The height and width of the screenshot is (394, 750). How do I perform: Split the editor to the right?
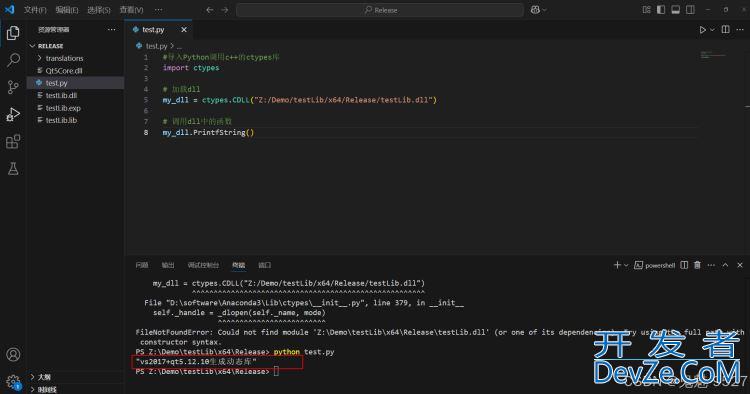726,30
